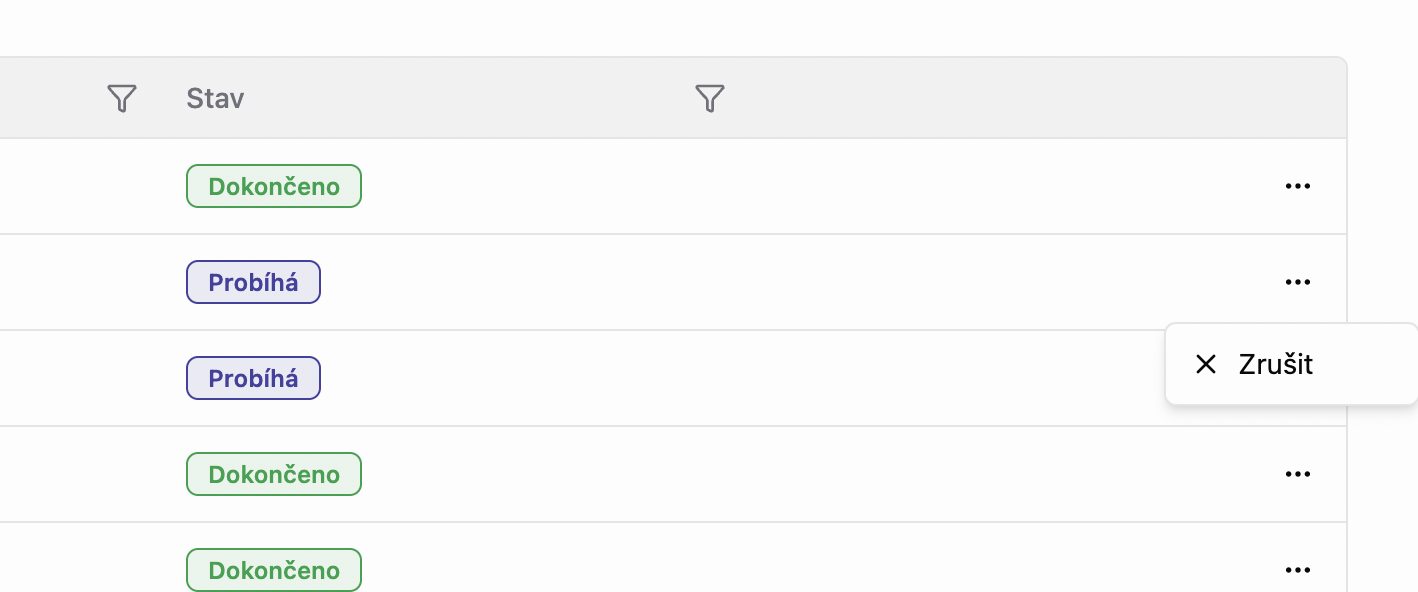Viewport: 1418px width, 592px height.
Task: Click the filter icon left of Stav header
Action: pyautogui.click(x=121, y=98)
